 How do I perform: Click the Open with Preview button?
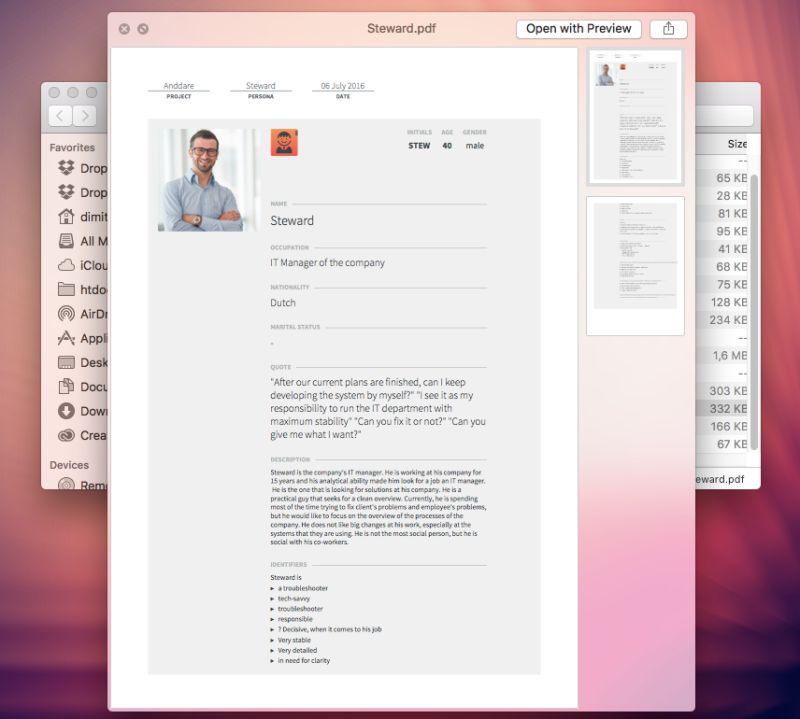[x=578, y=28]
